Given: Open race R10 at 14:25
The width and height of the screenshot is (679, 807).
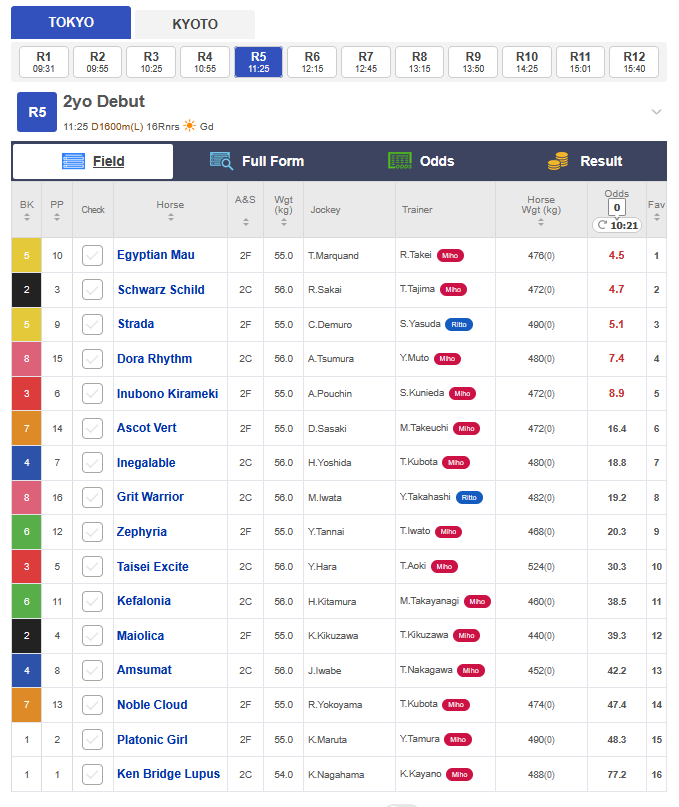Looking at the screenshot, I should tap(527, 62).
